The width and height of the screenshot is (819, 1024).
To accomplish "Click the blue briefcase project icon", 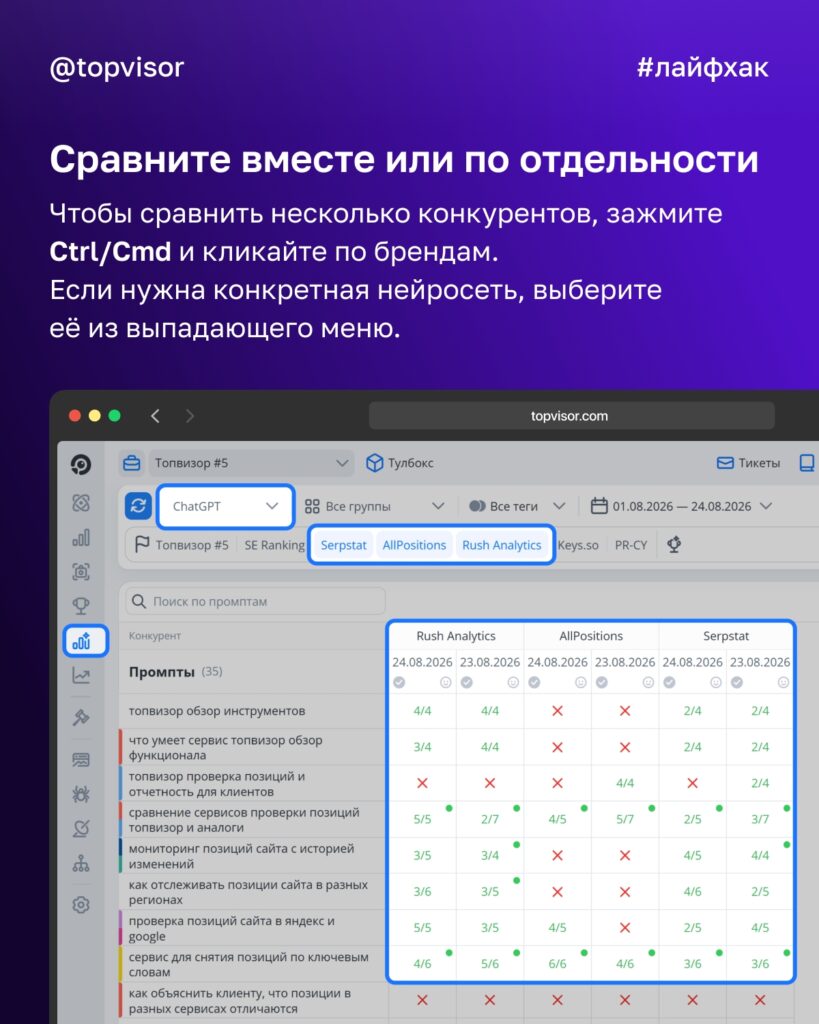I will [131, 463].
